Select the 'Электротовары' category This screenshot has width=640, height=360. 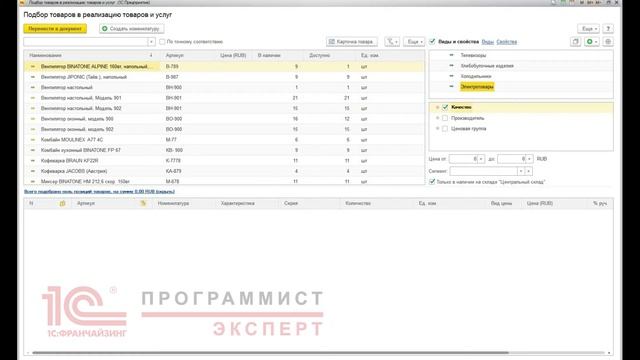[477, 87]
